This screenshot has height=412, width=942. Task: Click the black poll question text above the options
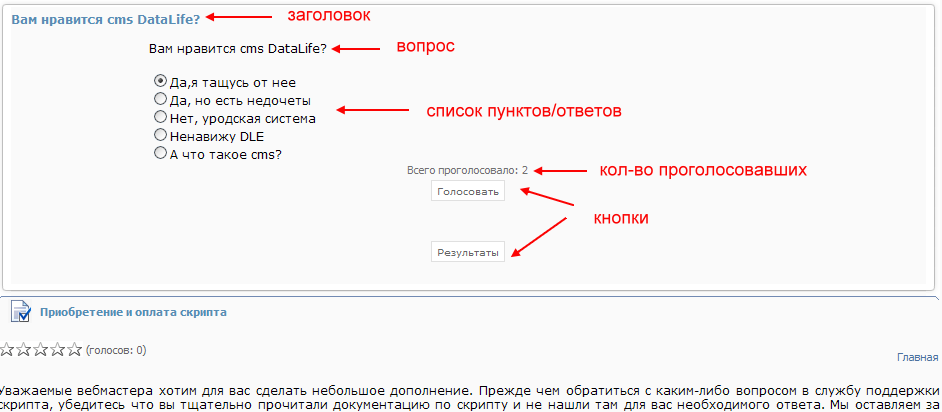pos(238,49)
